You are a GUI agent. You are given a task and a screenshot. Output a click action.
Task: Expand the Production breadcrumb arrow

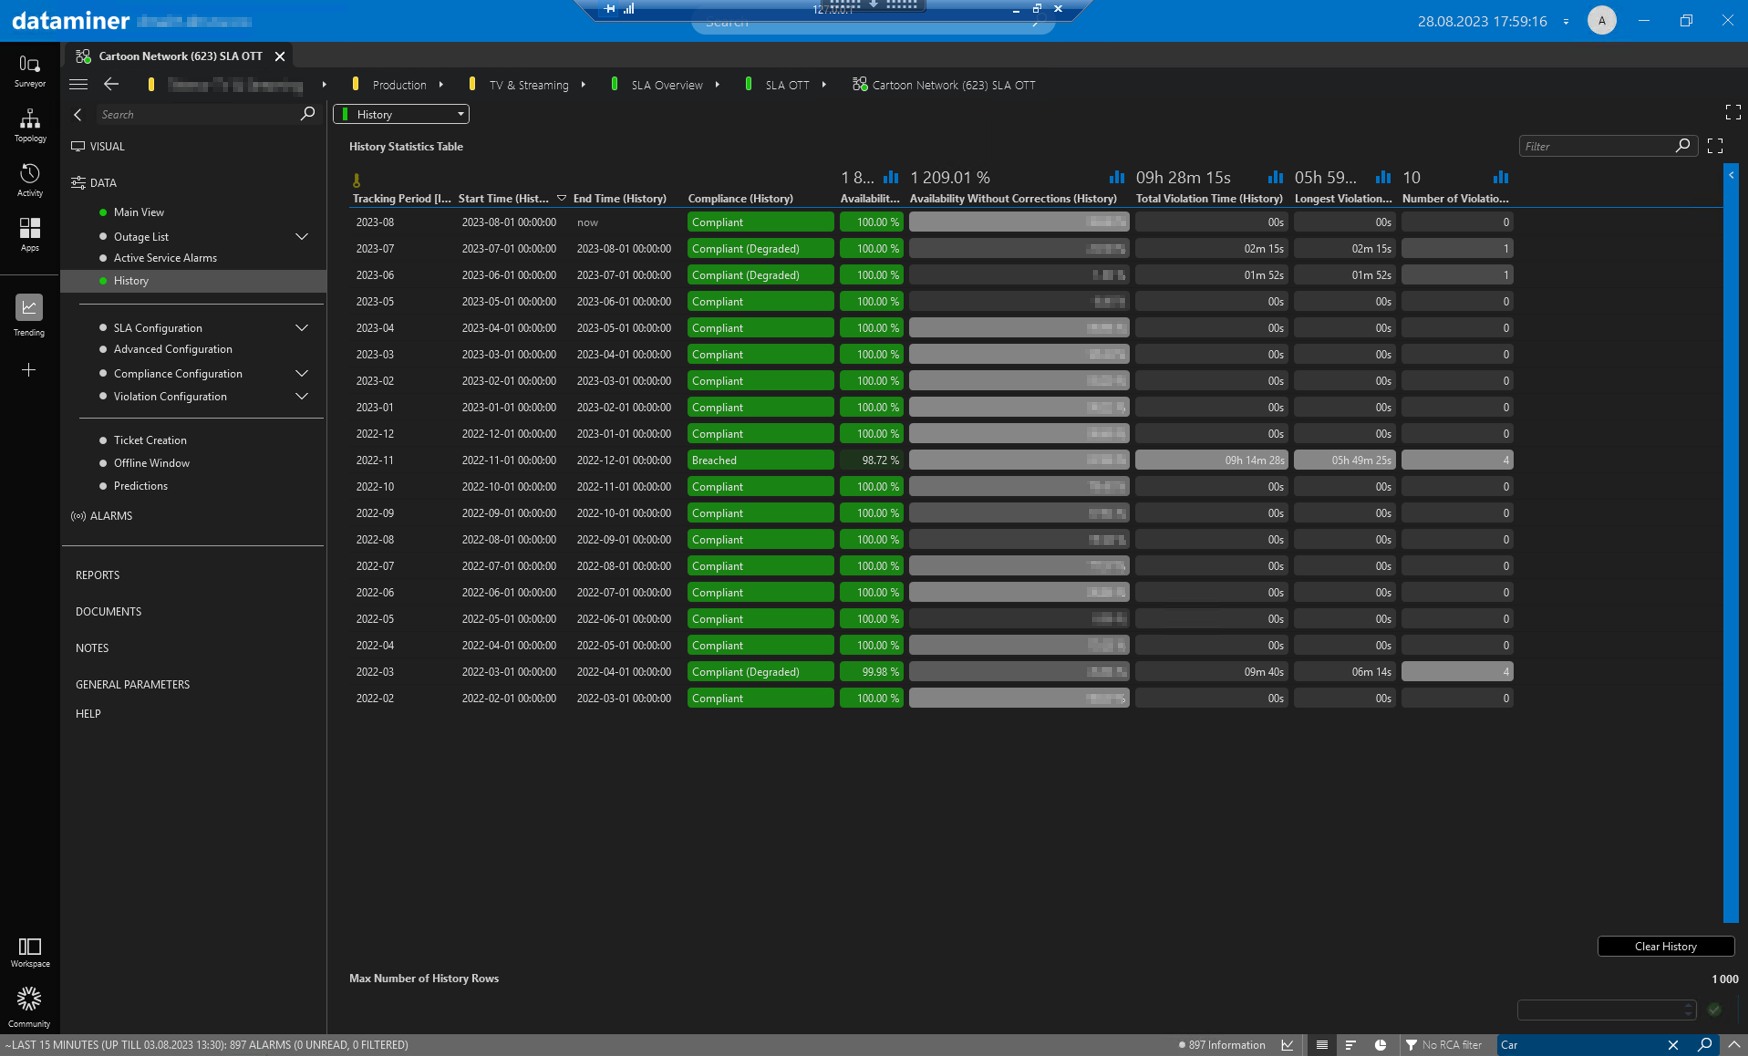coord(441,85)
